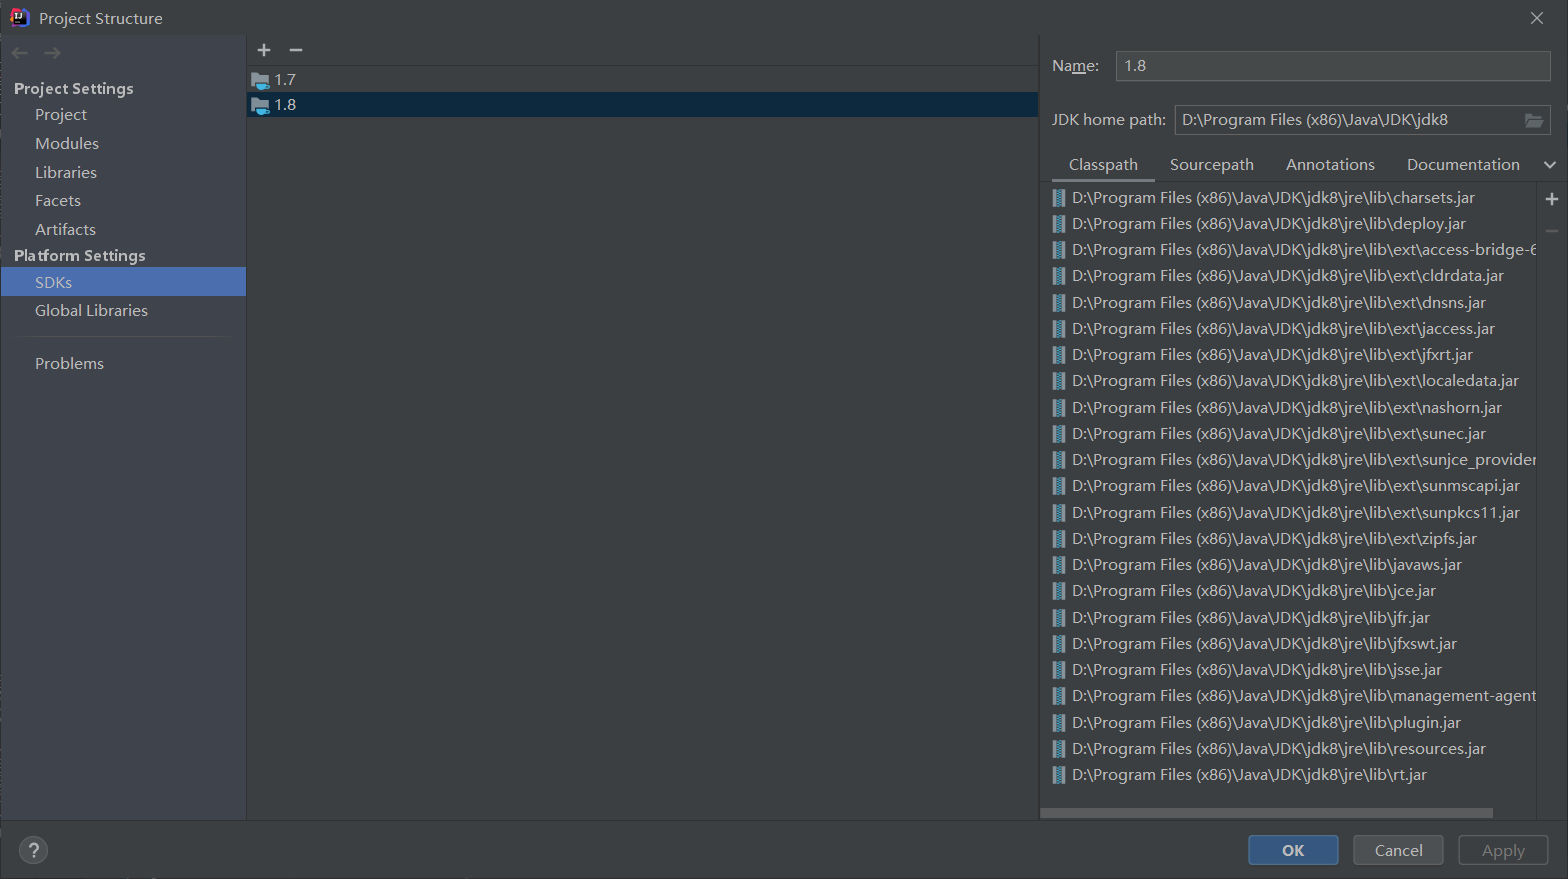1568x879 pixels.
Task: Browse for JDK home path folder icon
Action: (x=1534, y=120)
